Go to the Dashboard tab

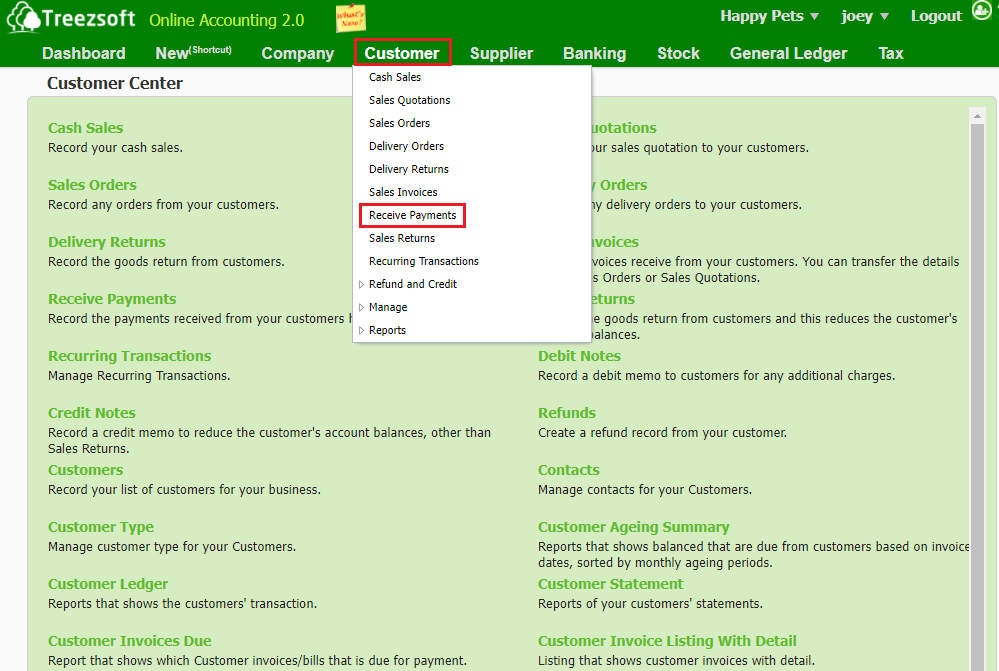tap(84, 53)
